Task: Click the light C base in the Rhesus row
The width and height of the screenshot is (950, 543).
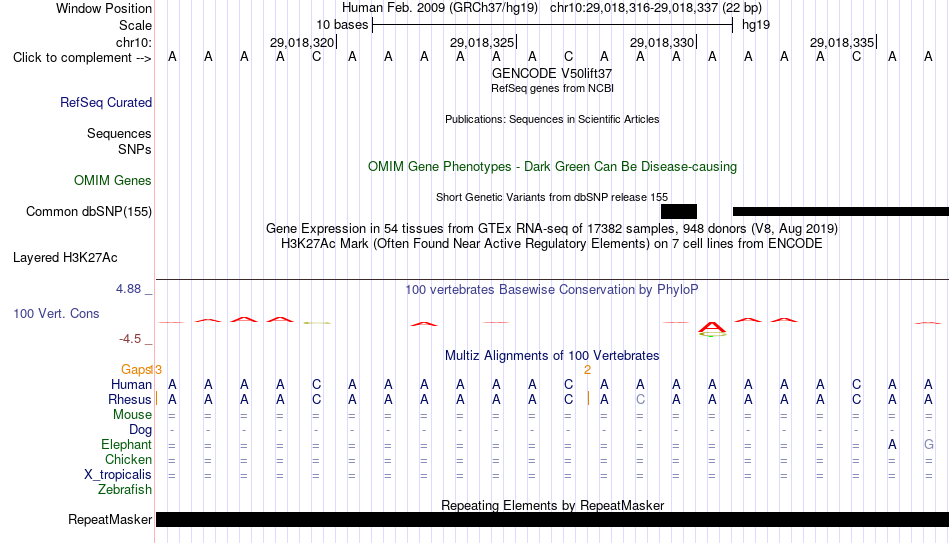Action: click(x=640, y=400)
